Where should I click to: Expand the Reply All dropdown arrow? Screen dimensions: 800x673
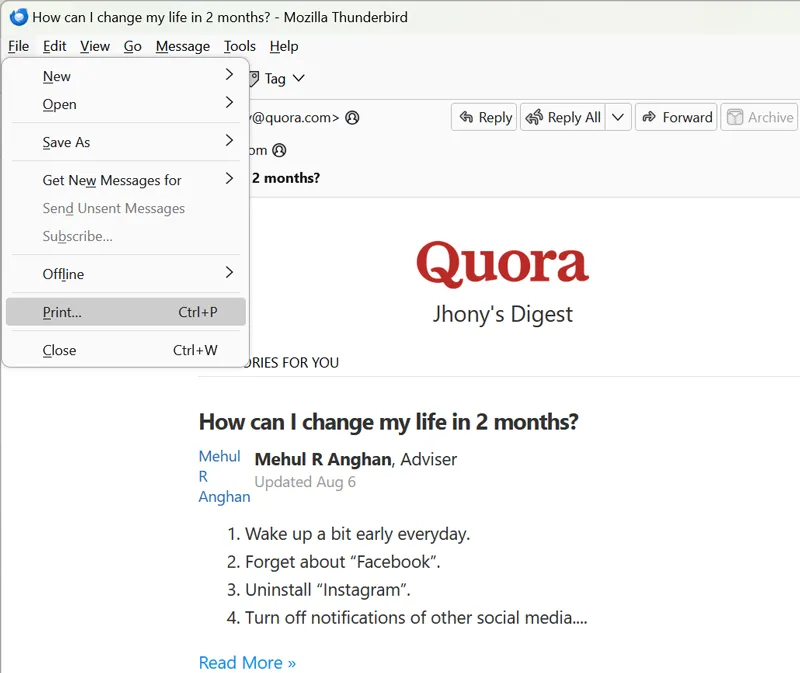click(x=618, y=117)
